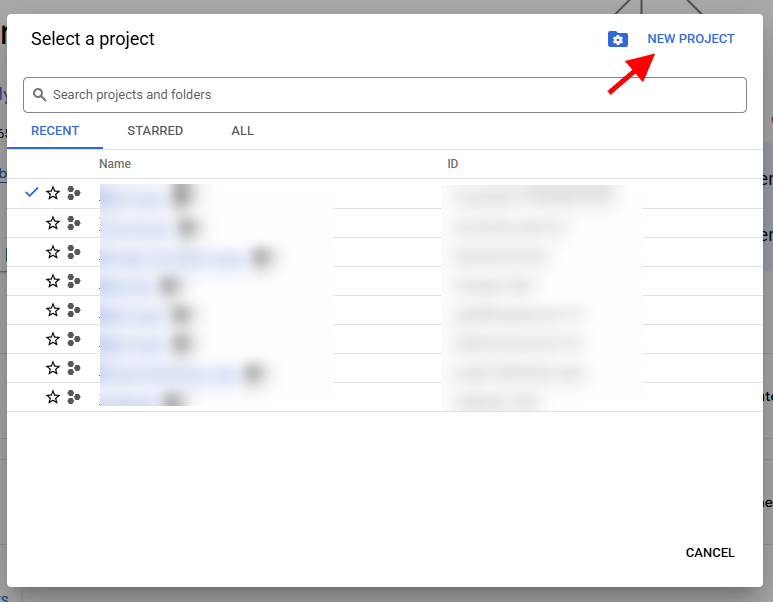
Task: Click the manage resources folder-gear icon
Action: click(618, 39)
